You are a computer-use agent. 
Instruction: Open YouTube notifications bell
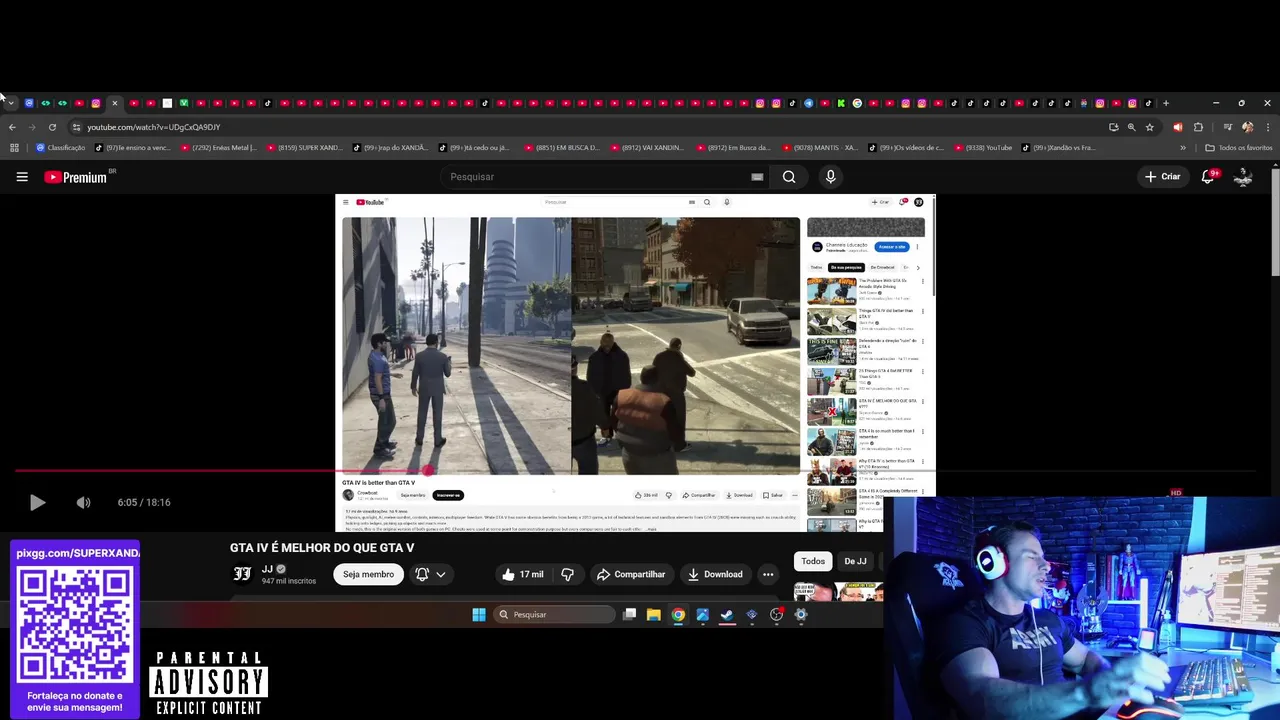click(1208, 176)
